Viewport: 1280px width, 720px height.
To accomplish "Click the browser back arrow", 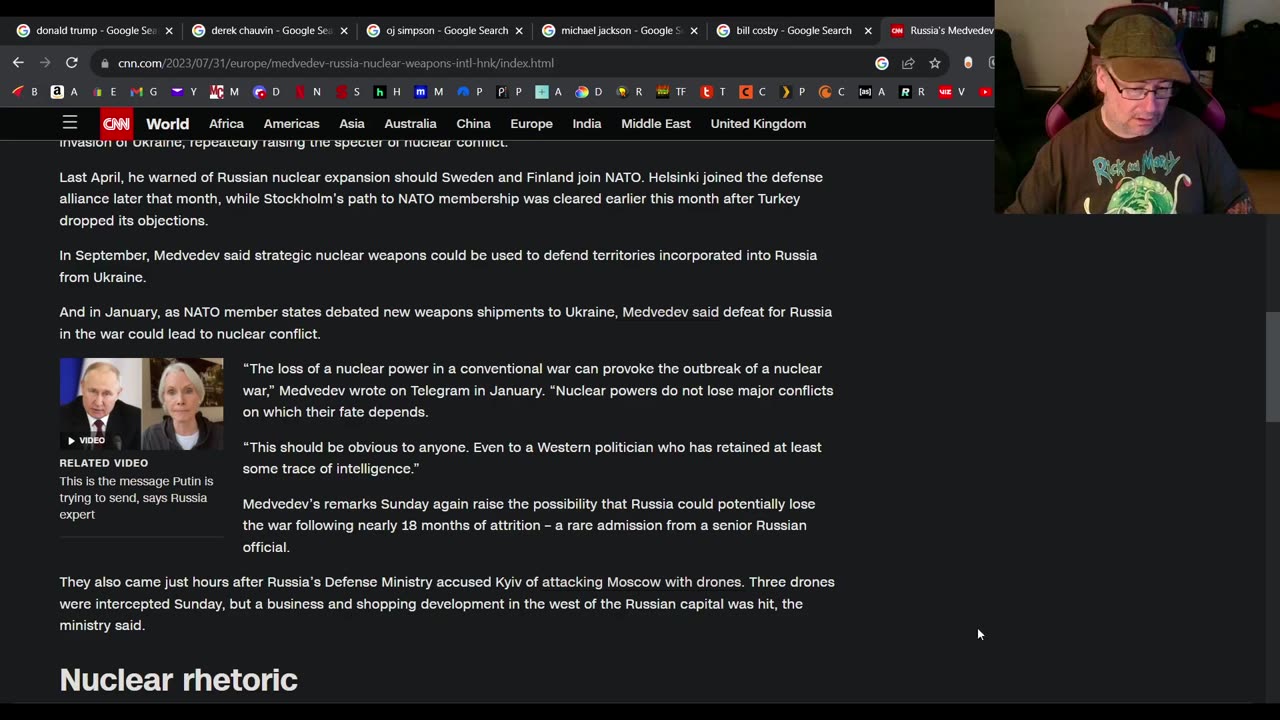I will click(x=18, y=62).
